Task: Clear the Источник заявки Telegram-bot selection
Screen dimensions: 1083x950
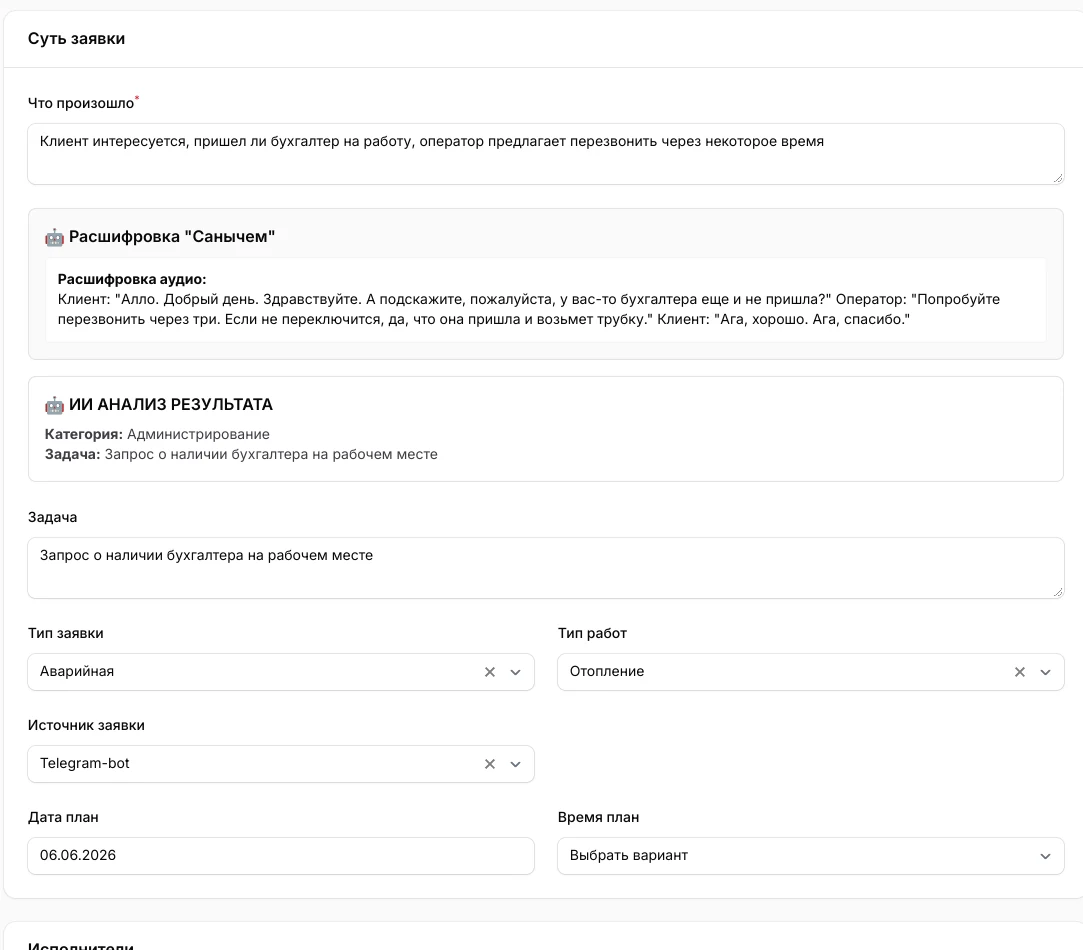Action: 490,763
